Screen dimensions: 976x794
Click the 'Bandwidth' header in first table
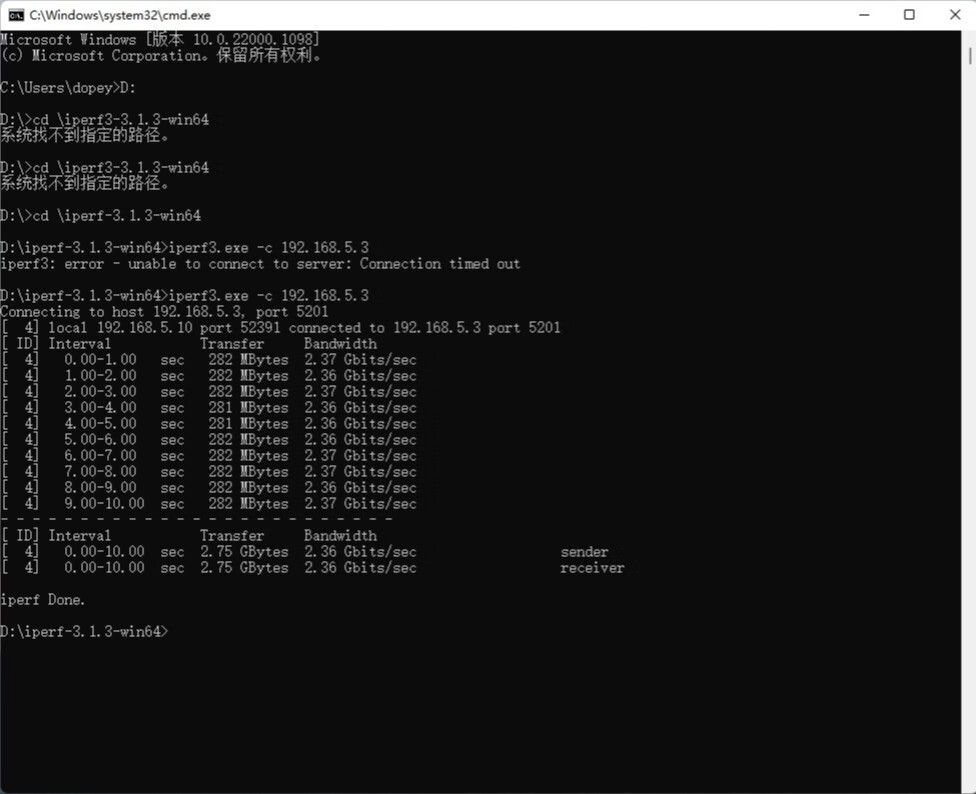pos(340,344)
